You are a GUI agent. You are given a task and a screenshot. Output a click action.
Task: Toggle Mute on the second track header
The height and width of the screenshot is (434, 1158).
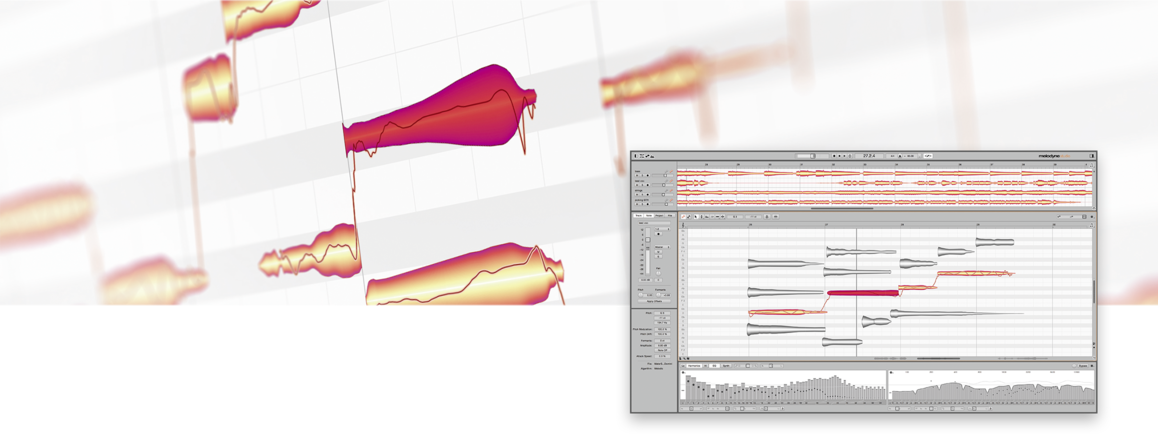pos(637,185)
